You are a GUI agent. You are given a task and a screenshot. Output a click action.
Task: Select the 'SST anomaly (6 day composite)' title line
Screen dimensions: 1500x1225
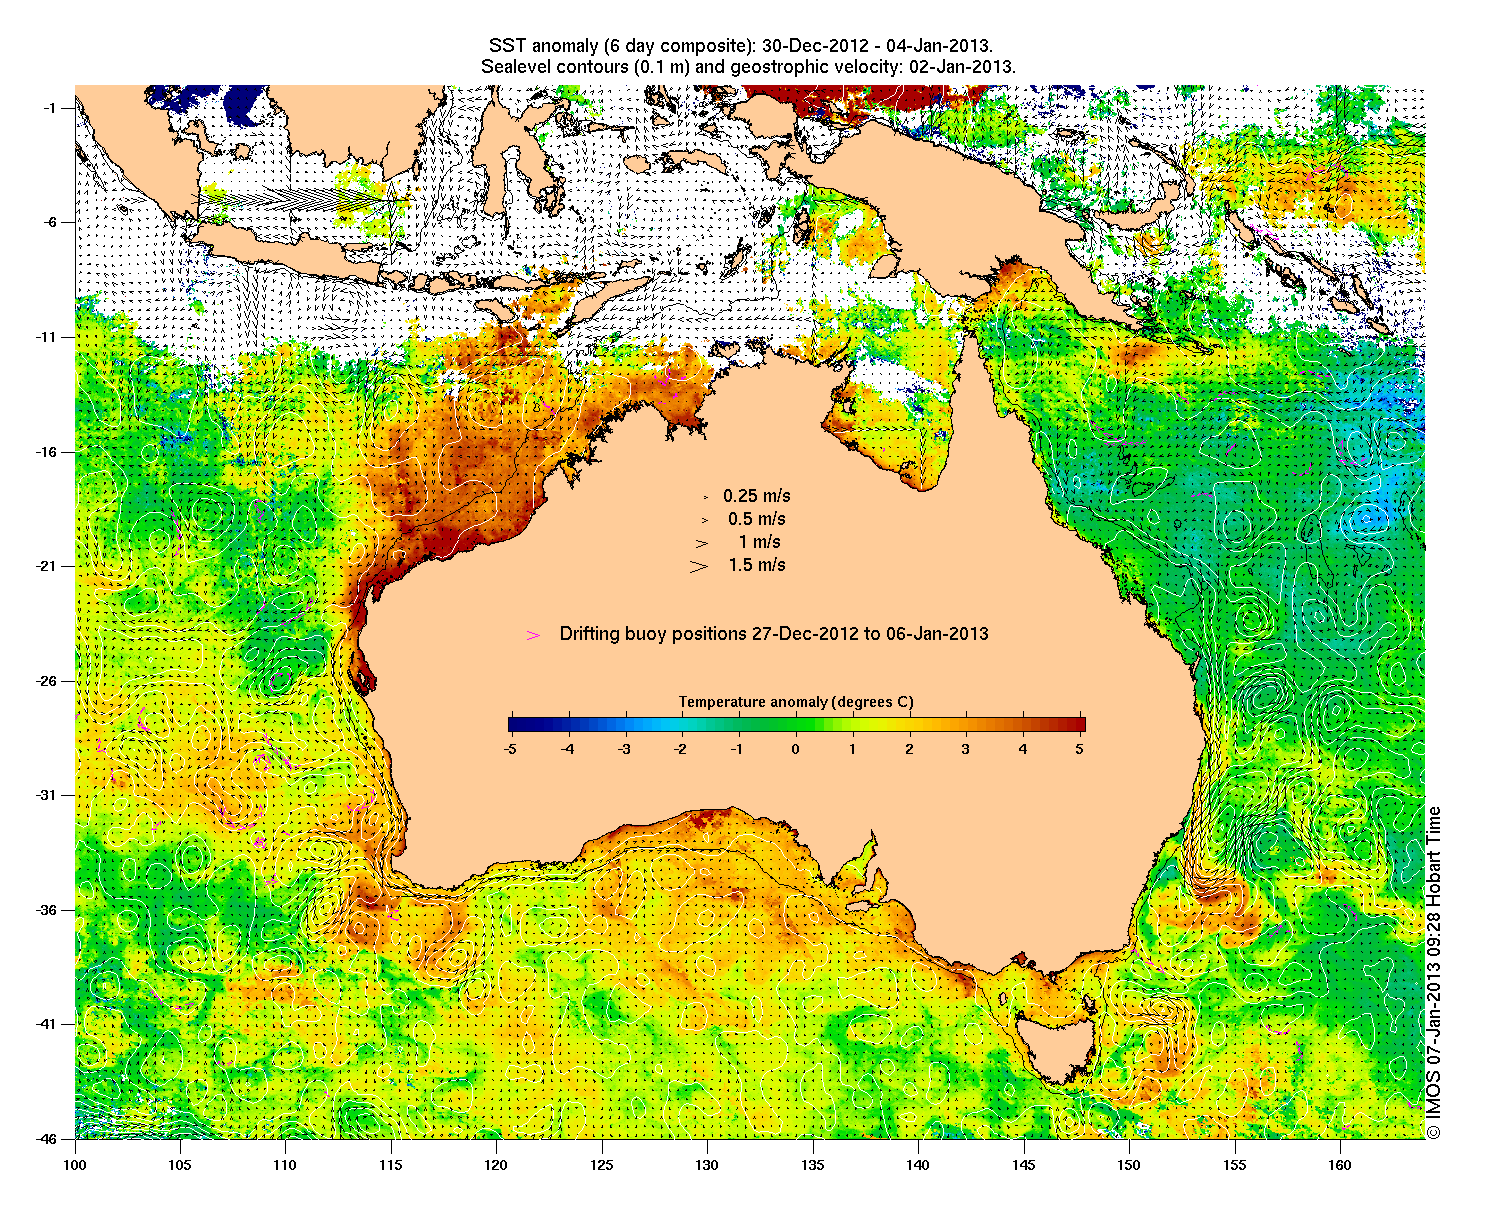click(x=740, y=46)
